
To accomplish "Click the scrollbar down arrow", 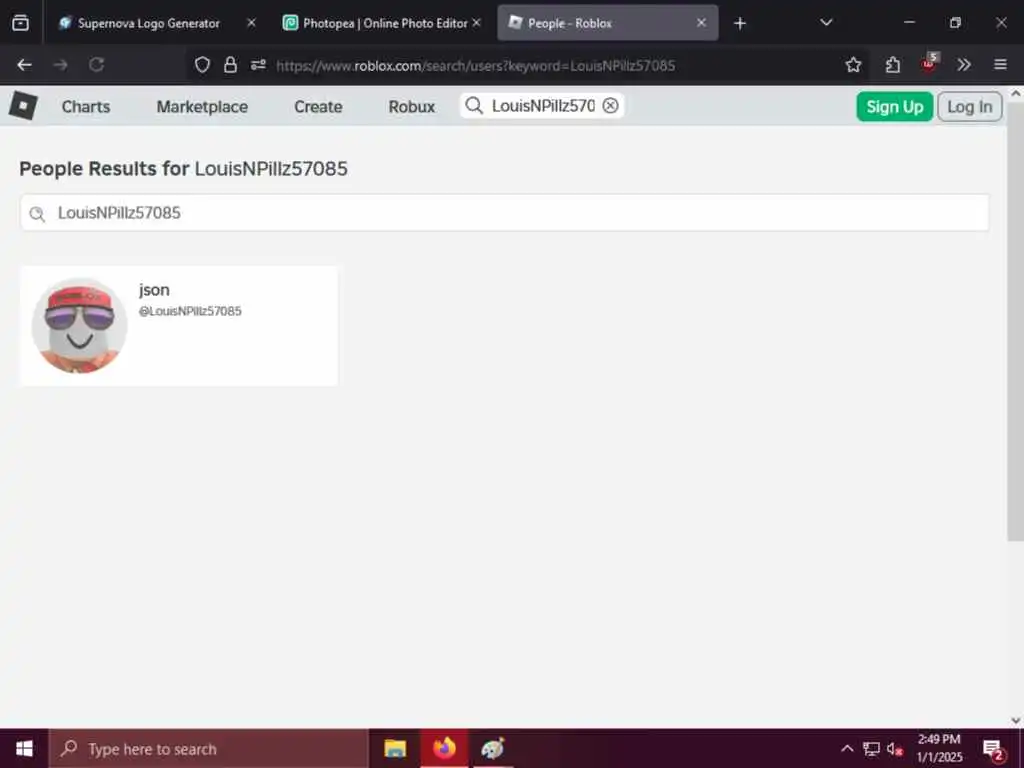I will coord(1016,720).
